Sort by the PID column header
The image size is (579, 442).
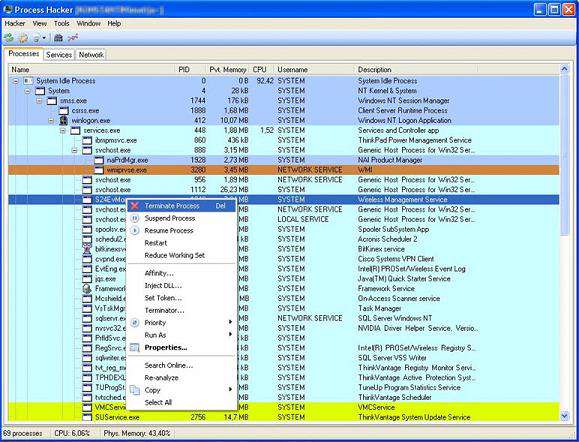point(191,69)
